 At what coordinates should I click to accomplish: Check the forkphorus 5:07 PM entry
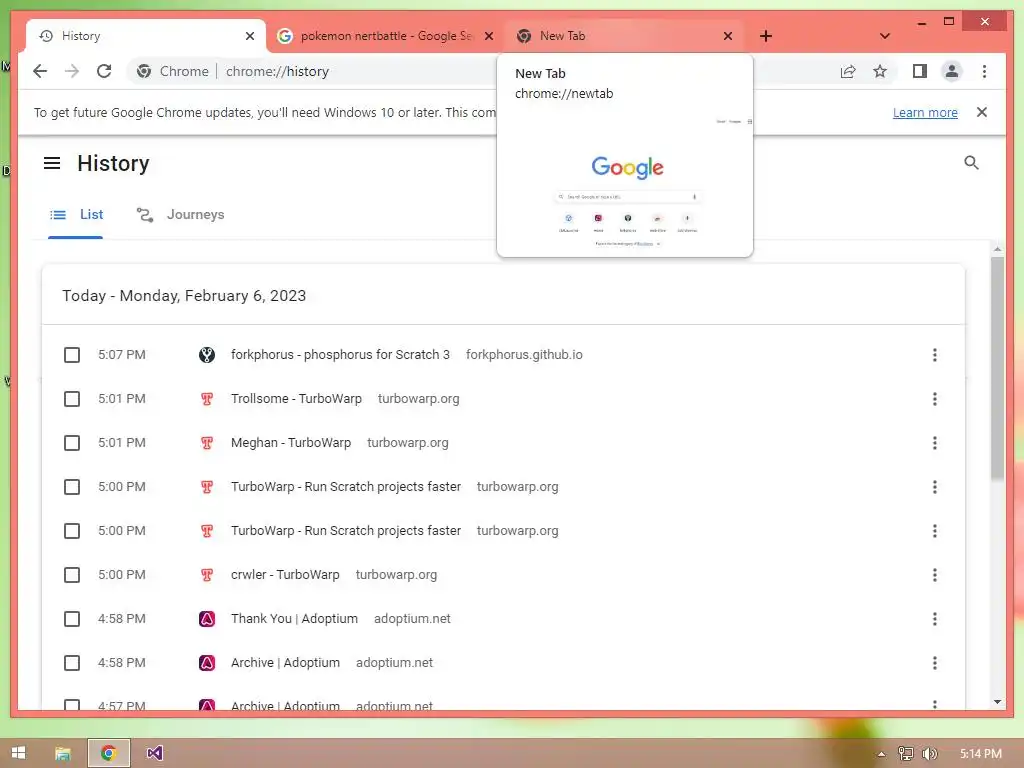(x=72, y=355)
